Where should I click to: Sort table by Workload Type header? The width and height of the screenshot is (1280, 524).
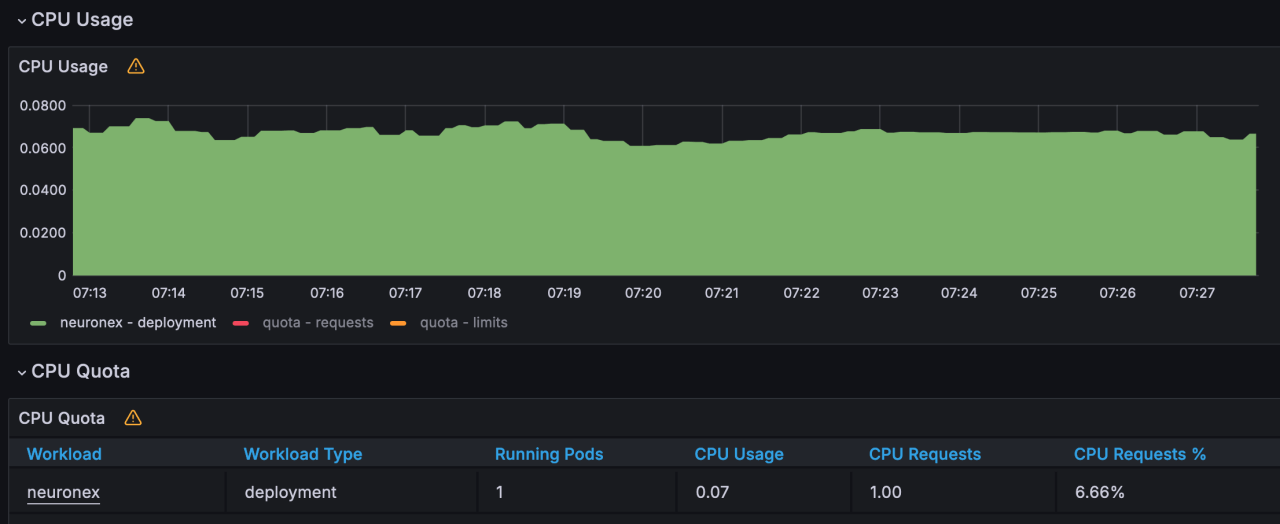302,454
